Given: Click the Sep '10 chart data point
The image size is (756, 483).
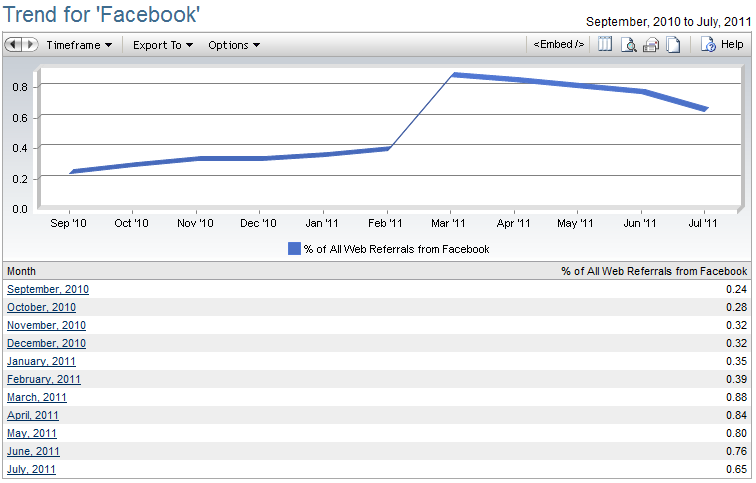Looking at the screenshot, I should tap(71, 172).
